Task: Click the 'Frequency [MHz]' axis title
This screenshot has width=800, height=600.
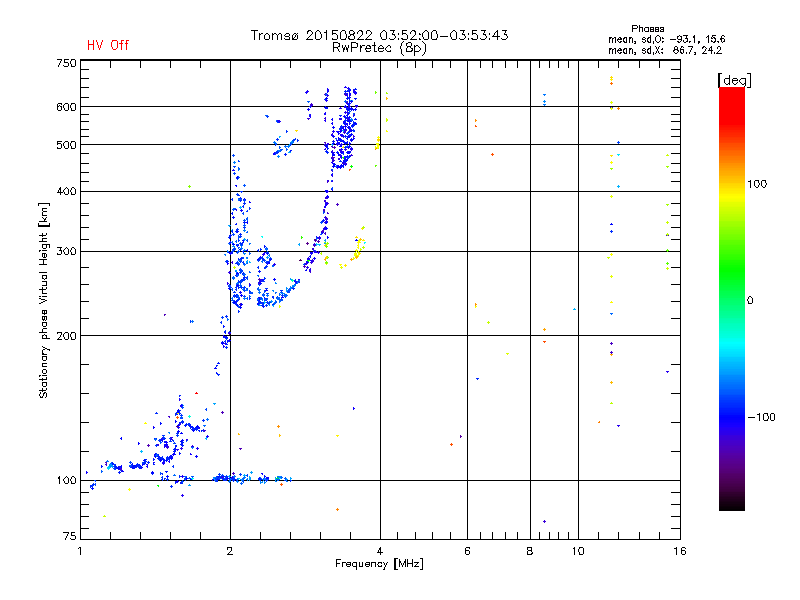Action: click(x=379, y=564)
